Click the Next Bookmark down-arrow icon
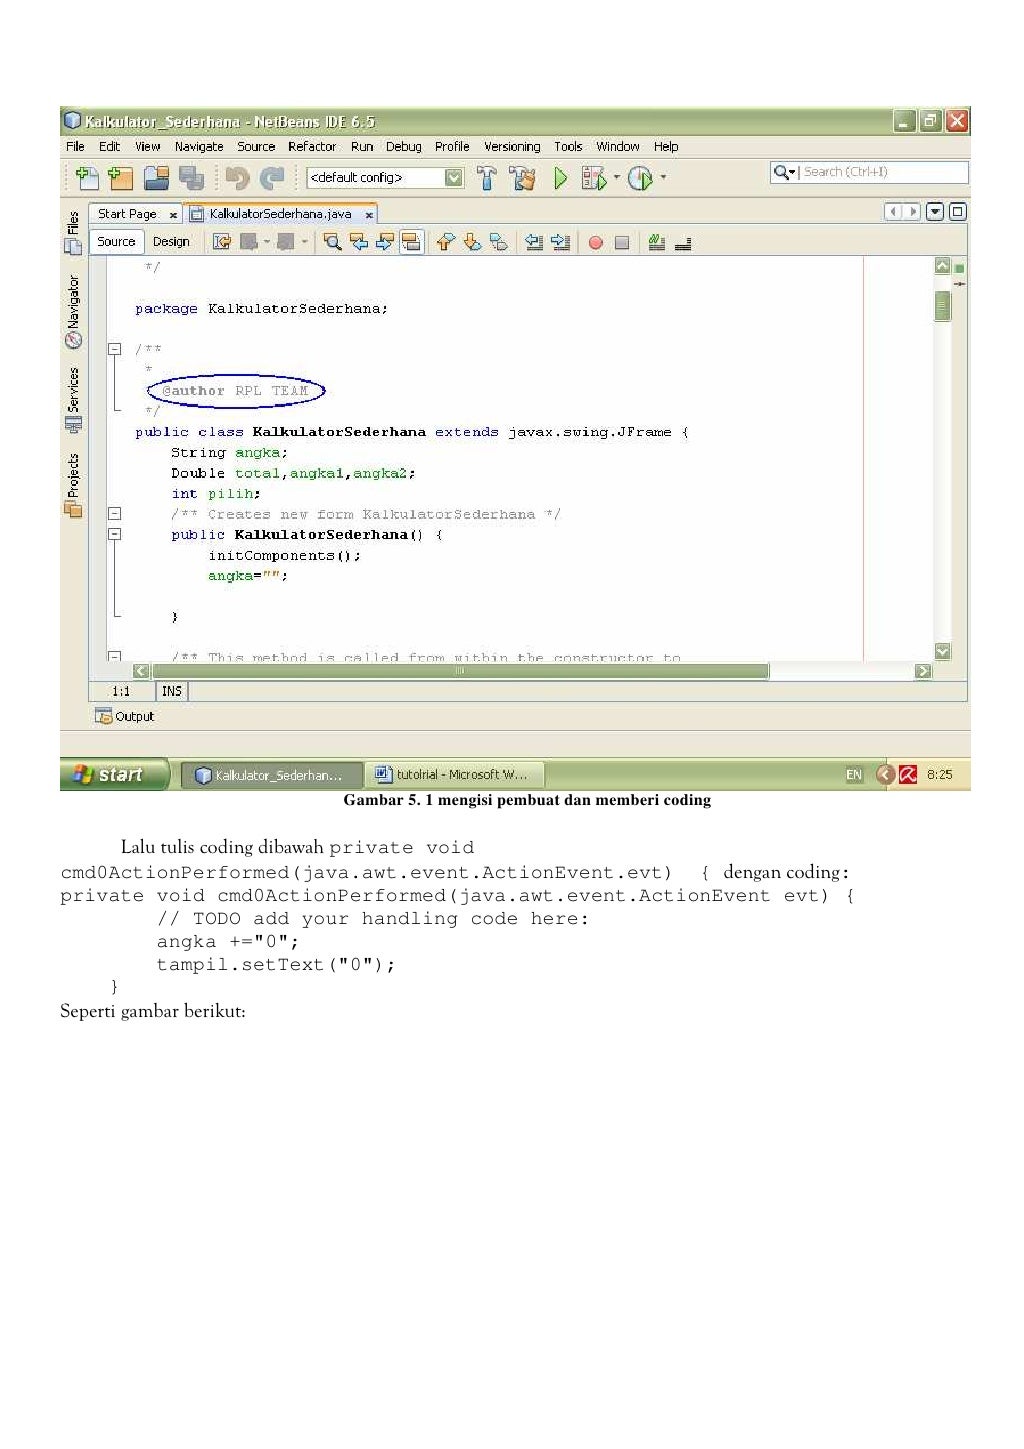Image resolution: width=1024 pixels, height=1449 pixels. pyautogui.click(x=472, y=242)
